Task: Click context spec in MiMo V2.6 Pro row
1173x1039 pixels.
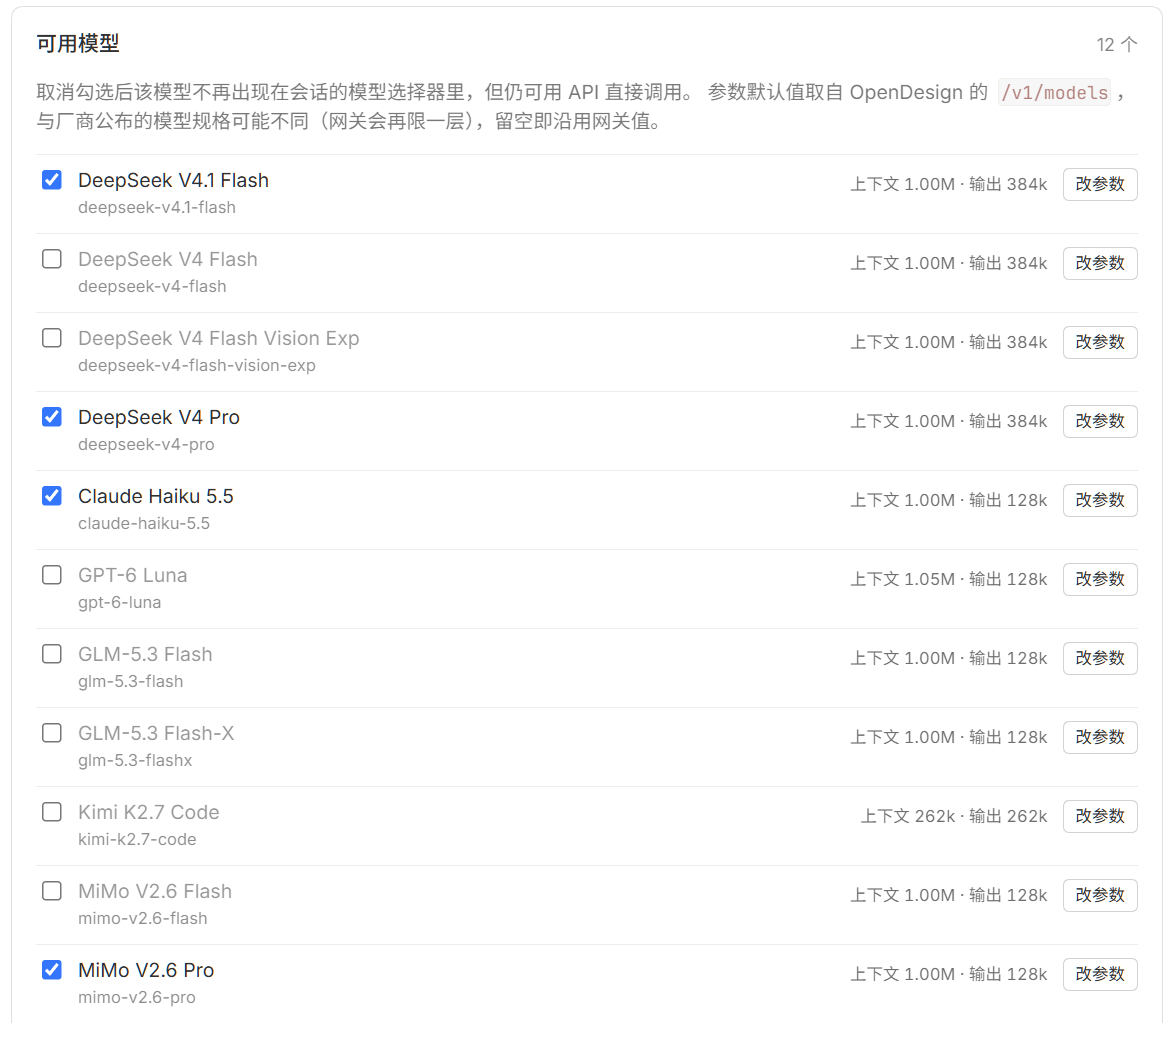Action: pyautogui.click(x=949, y=974)
